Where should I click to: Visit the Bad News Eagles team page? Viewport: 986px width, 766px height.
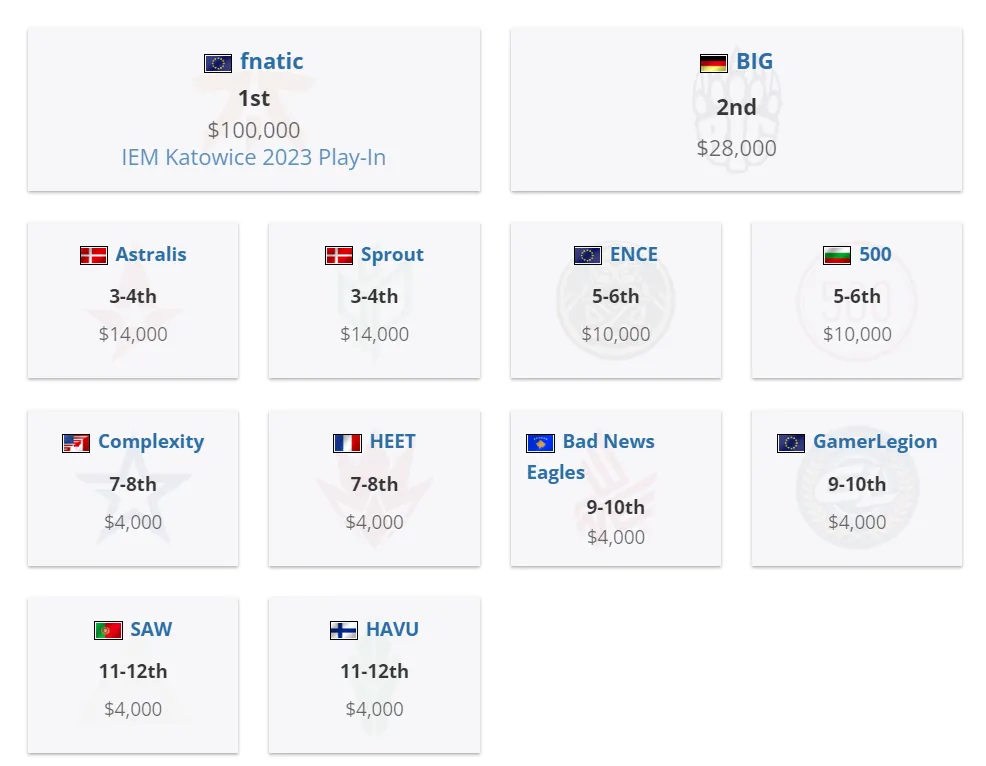pyautogui.click(x=590, y=457)
